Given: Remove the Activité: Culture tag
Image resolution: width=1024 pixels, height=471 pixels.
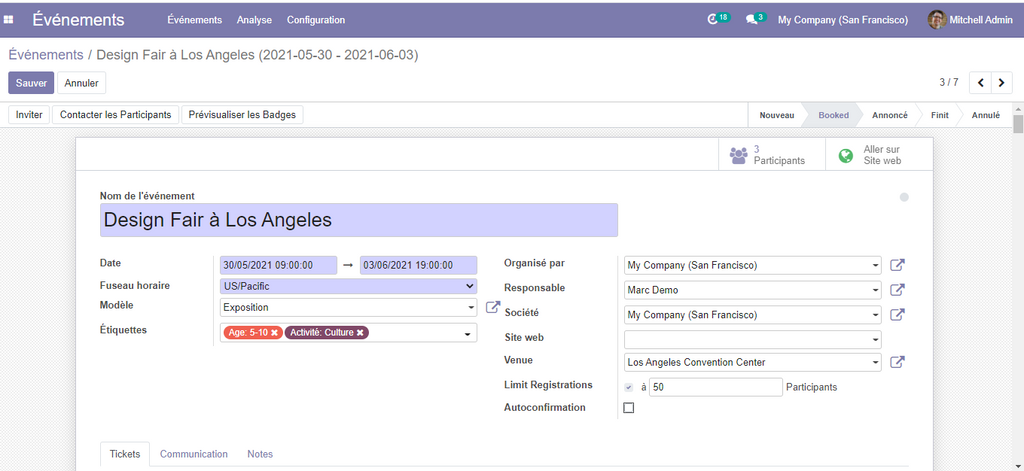Looking at the screenshot, I should [360, 333].
